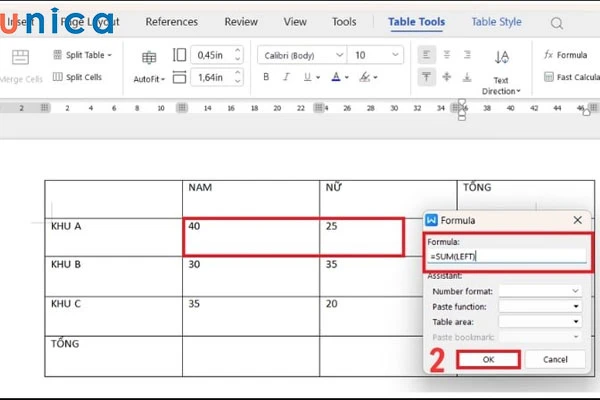Align cell text to top
The width and height of the screenshot is (600, 400).
point(424,76)
